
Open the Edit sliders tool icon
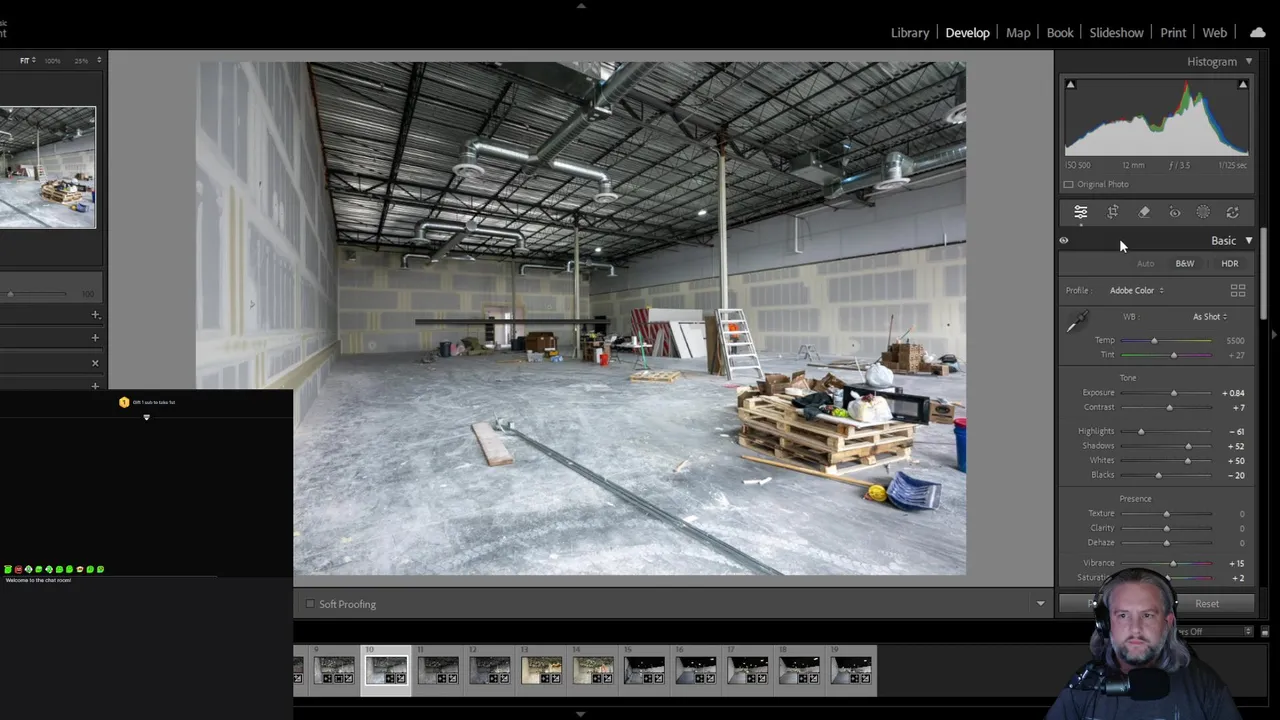[x=1081, y=212]
